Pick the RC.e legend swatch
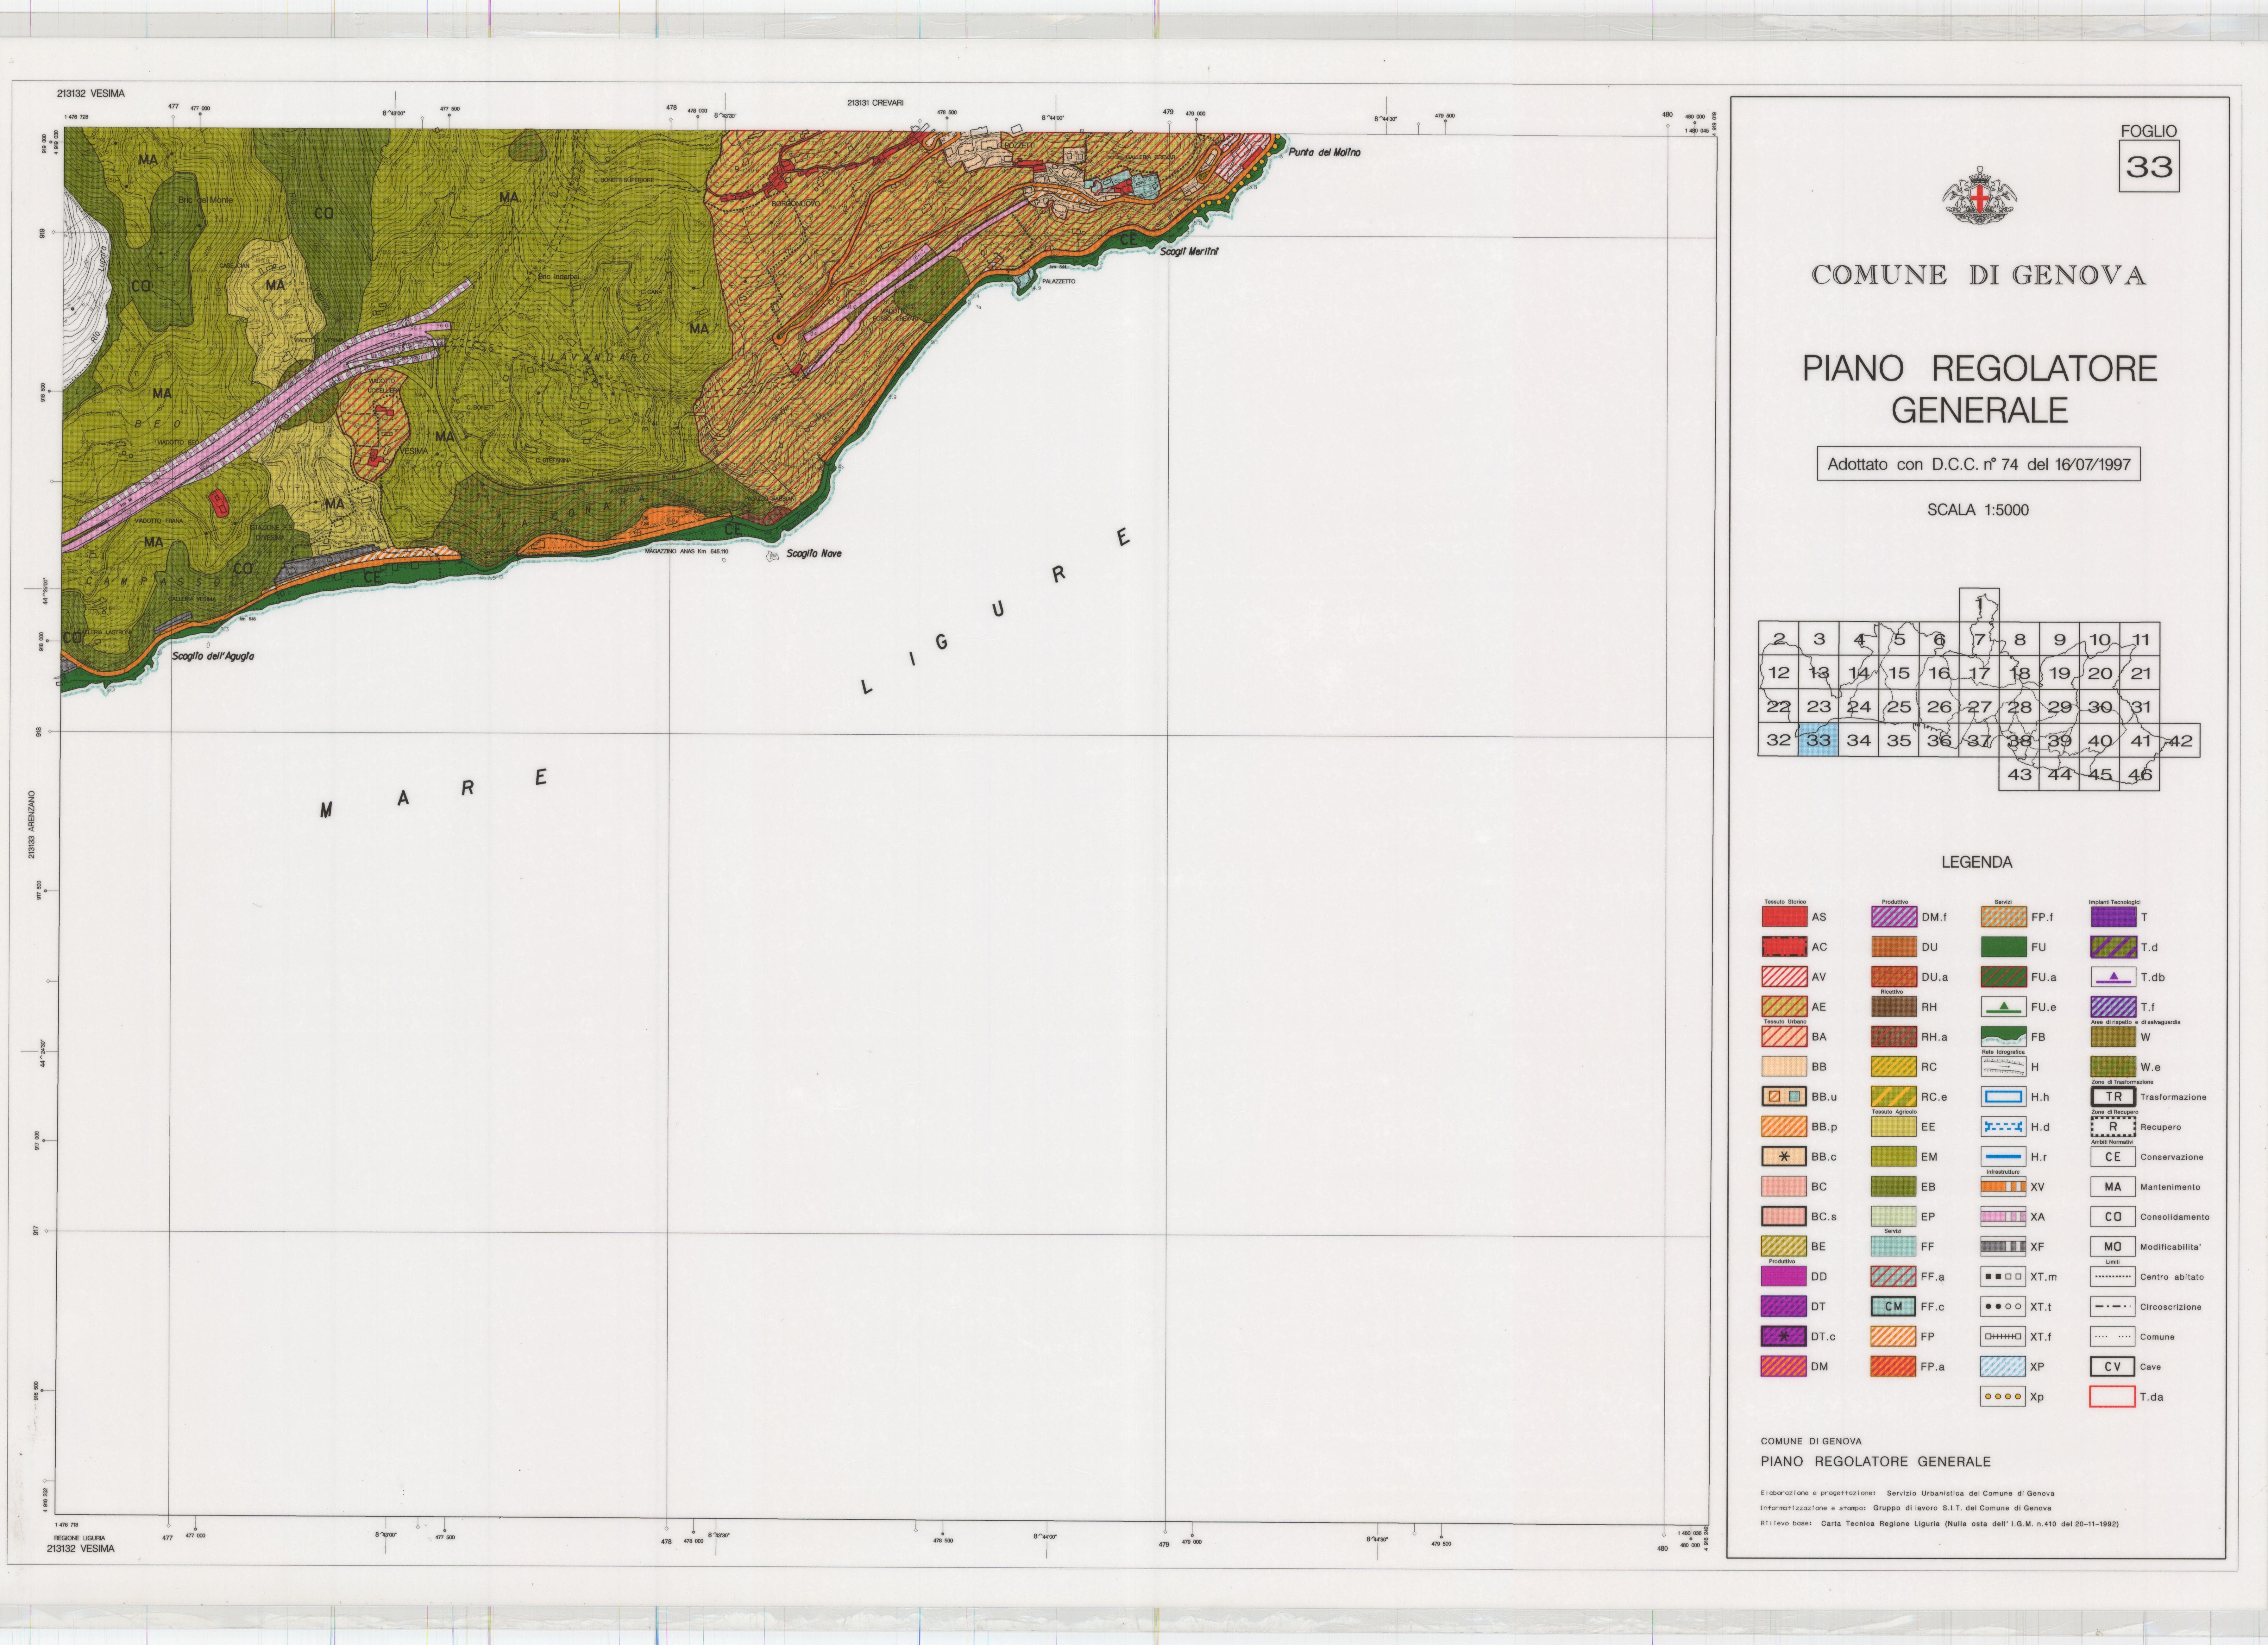Viewport: 2268px width, 1645px height. 1894,1097
